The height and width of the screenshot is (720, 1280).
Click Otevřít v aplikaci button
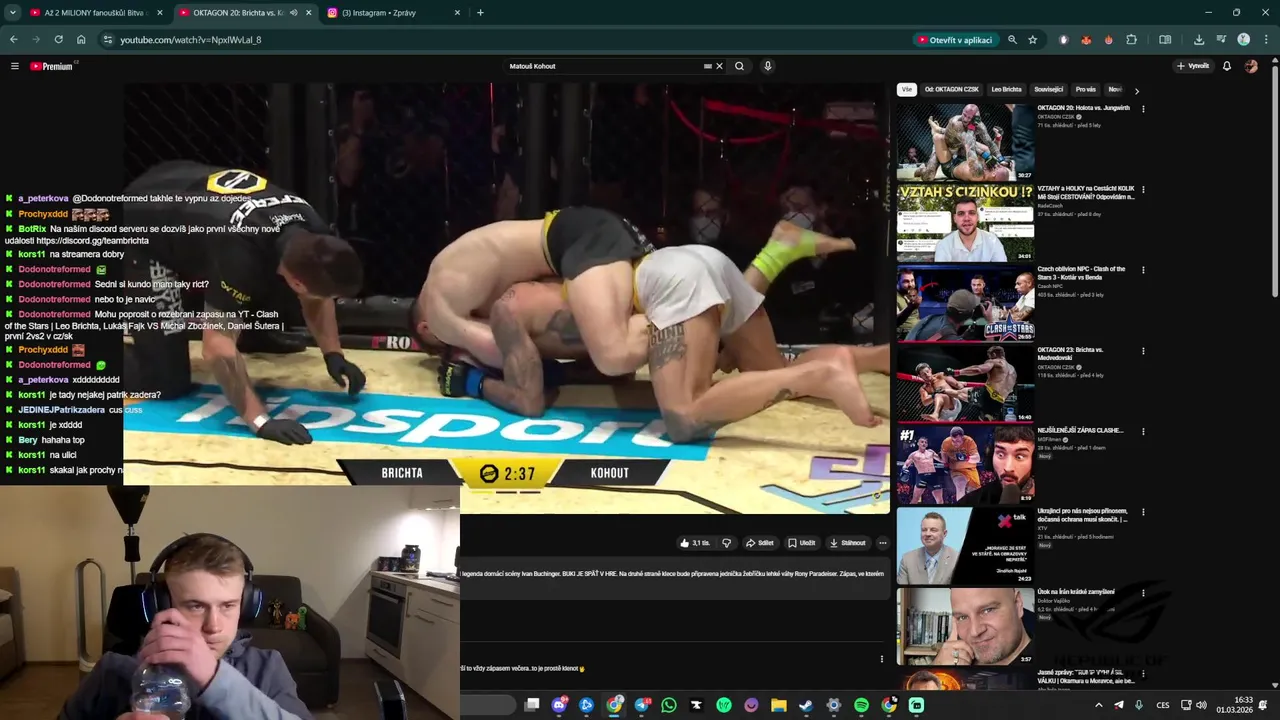[x=955, y=40]
